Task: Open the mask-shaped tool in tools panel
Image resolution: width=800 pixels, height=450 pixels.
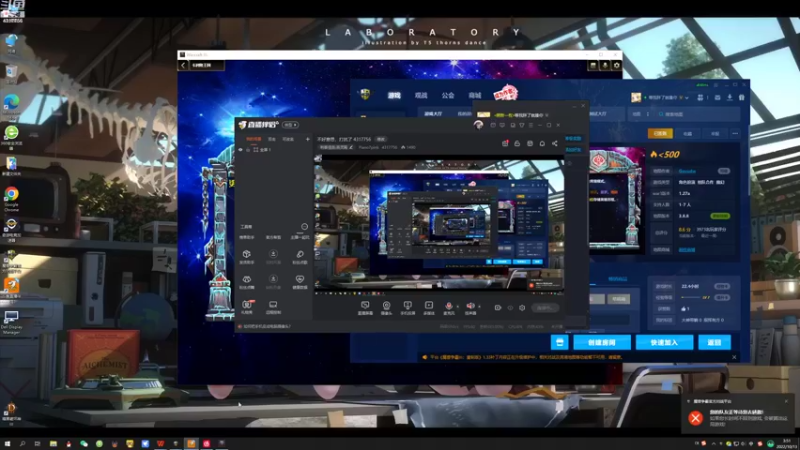Action: [x=246, y=279]
